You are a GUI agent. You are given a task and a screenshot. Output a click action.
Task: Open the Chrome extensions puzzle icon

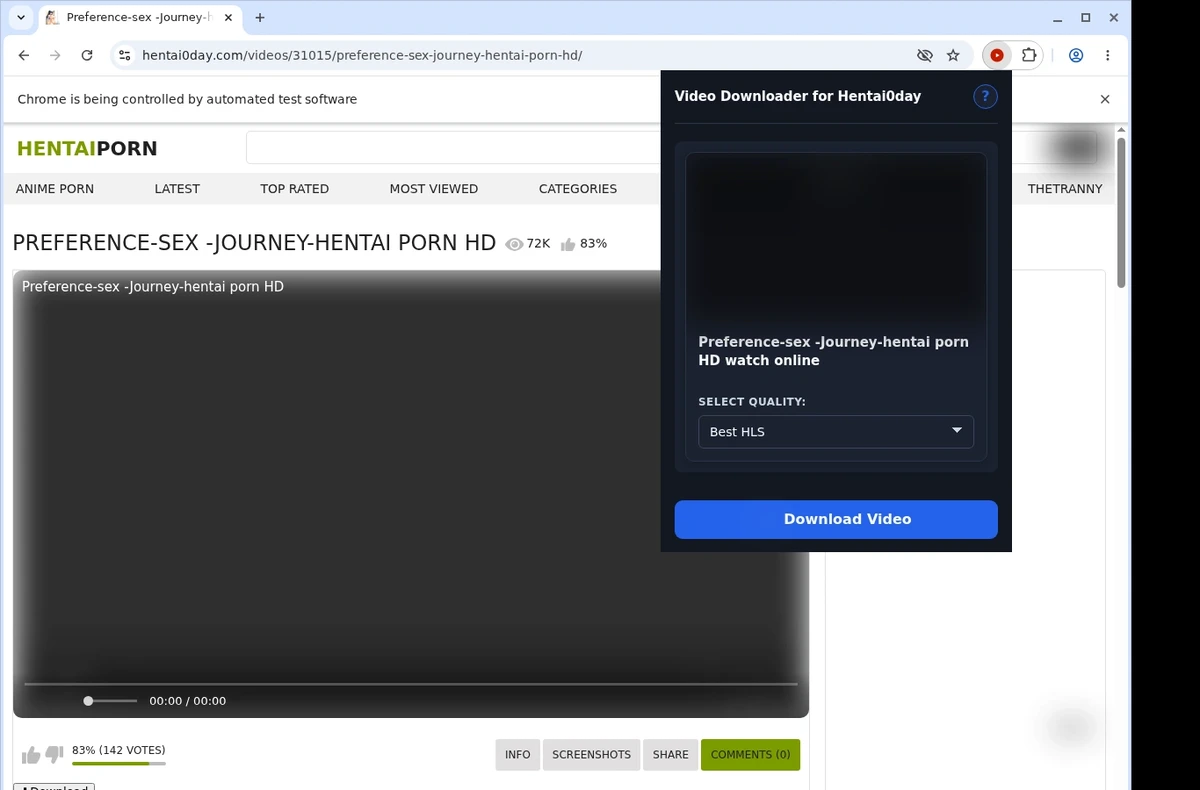1028,56
